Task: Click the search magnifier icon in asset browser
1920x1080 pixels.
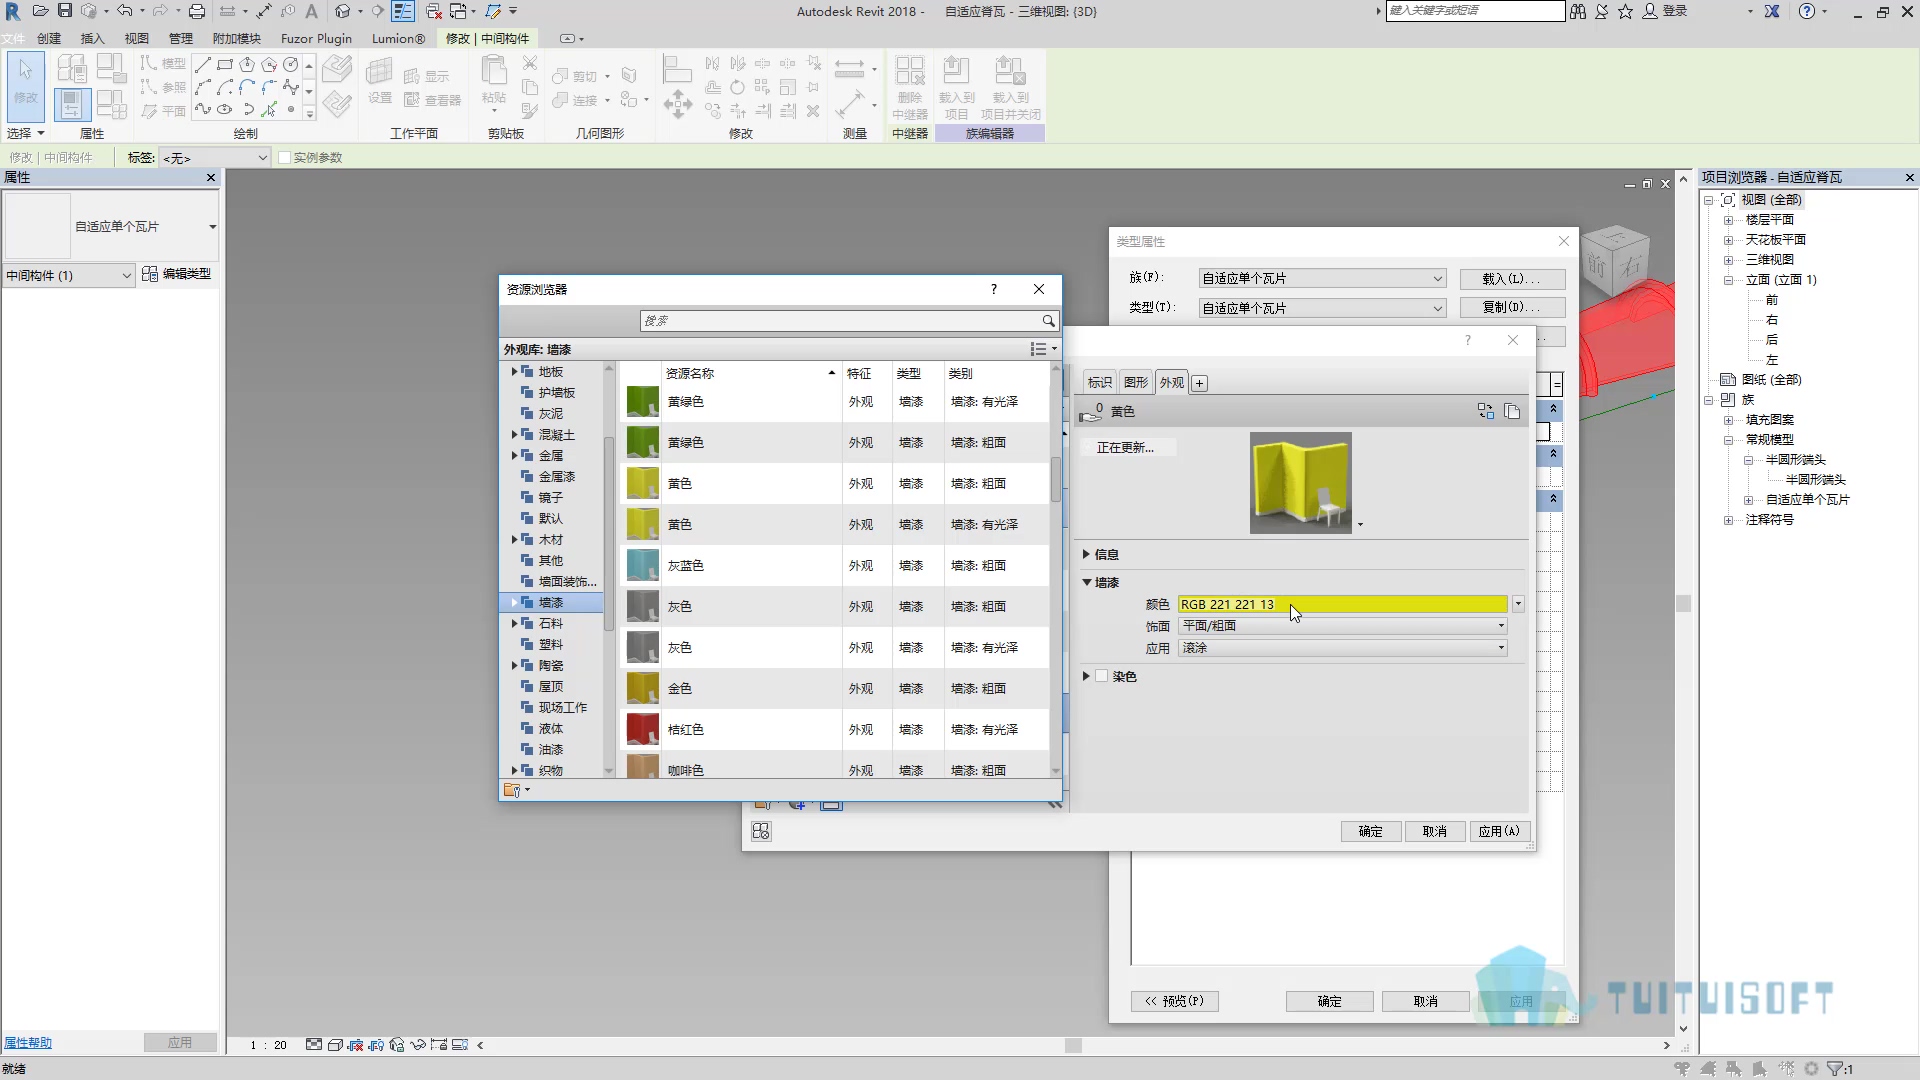Action: click(x=1048, y=321)
